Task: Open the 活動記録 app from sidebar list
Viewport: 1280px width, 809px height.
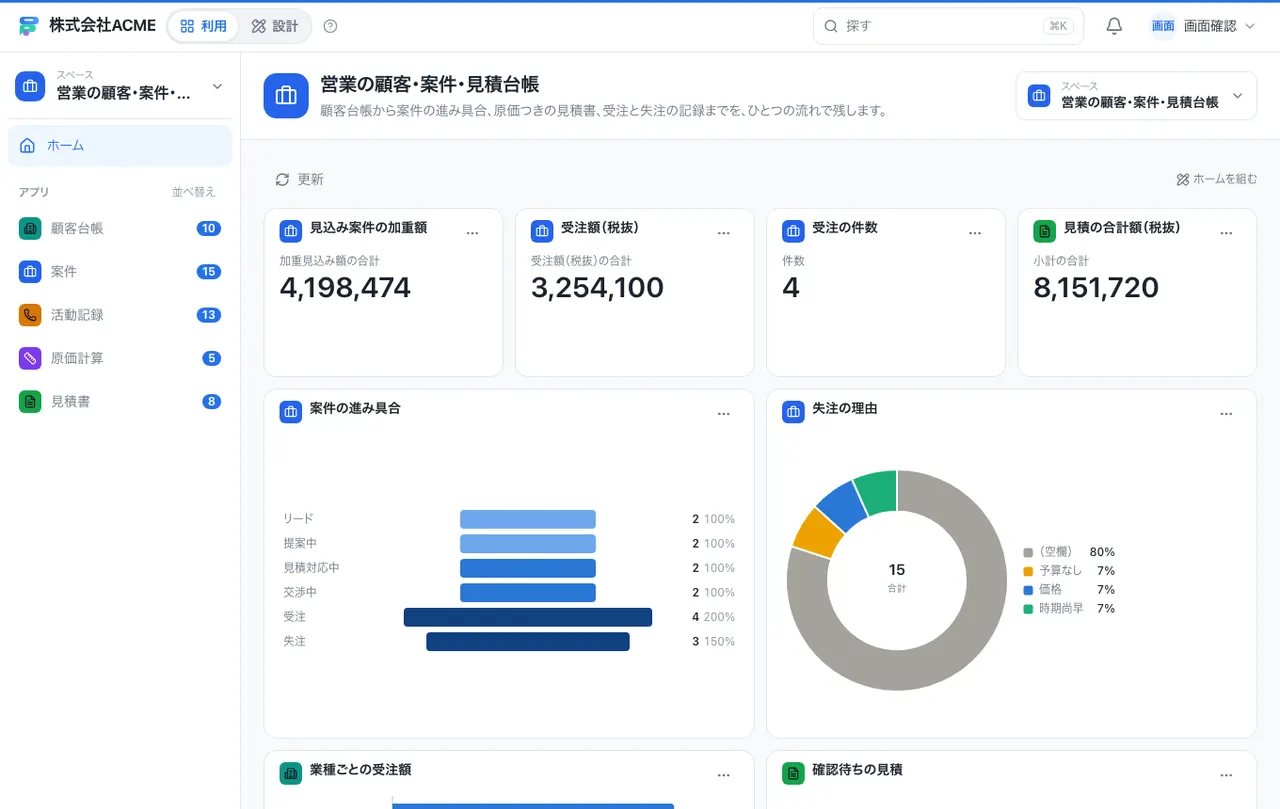Action: [x=120, y=314]
